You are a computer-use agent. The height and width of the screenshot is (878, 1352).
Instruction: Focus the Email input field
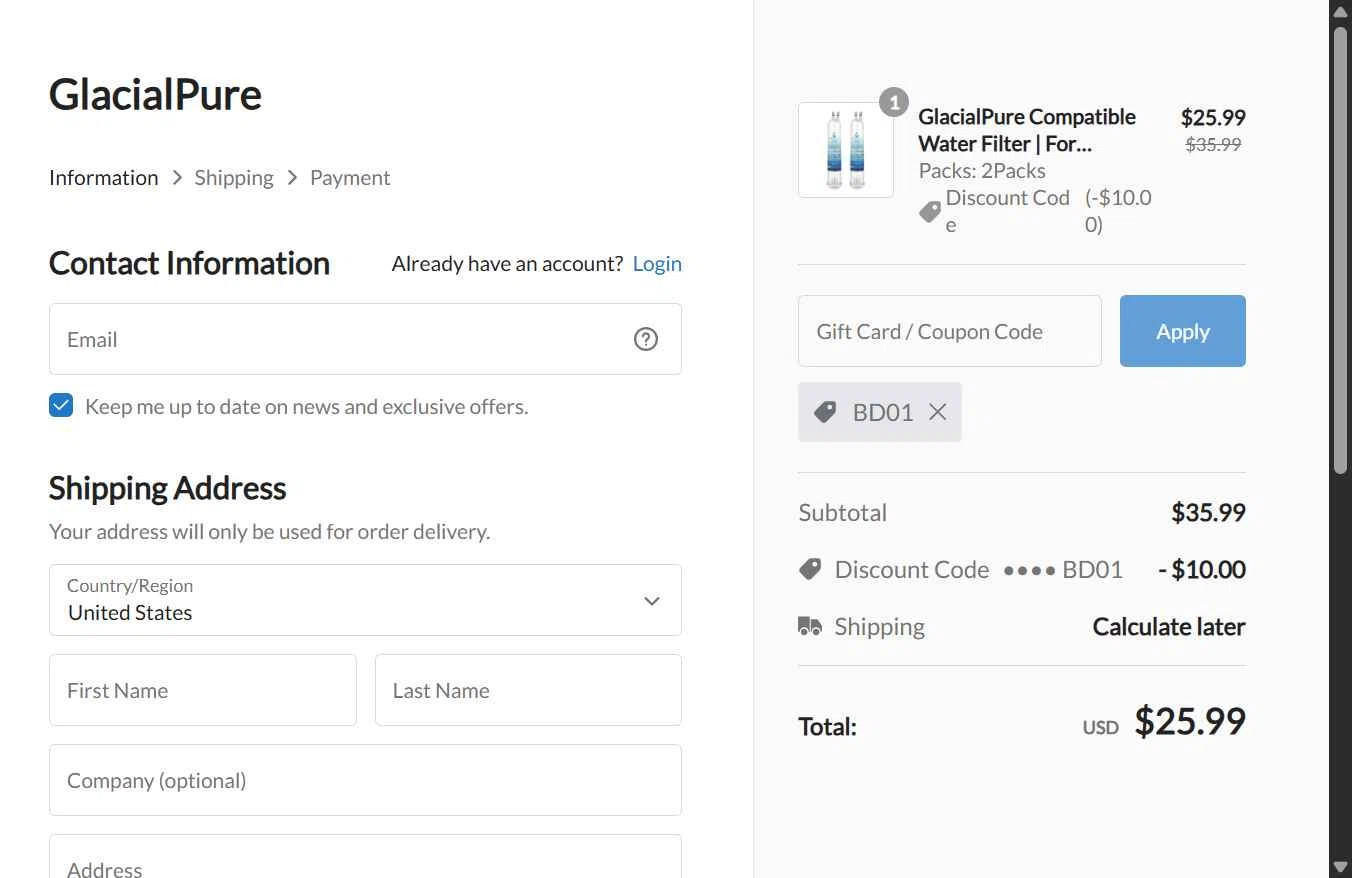[x=365, y=339]
